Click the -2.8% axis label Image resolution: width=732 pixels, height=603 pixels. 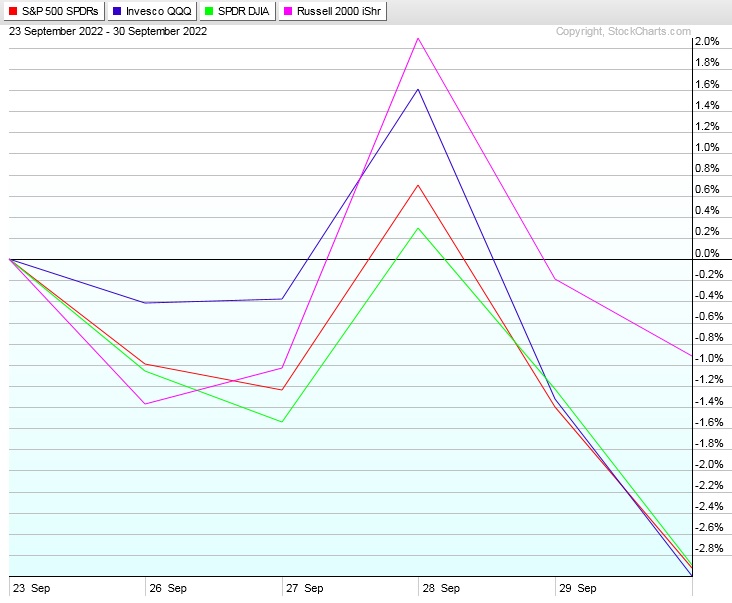[x=709, y=548]
